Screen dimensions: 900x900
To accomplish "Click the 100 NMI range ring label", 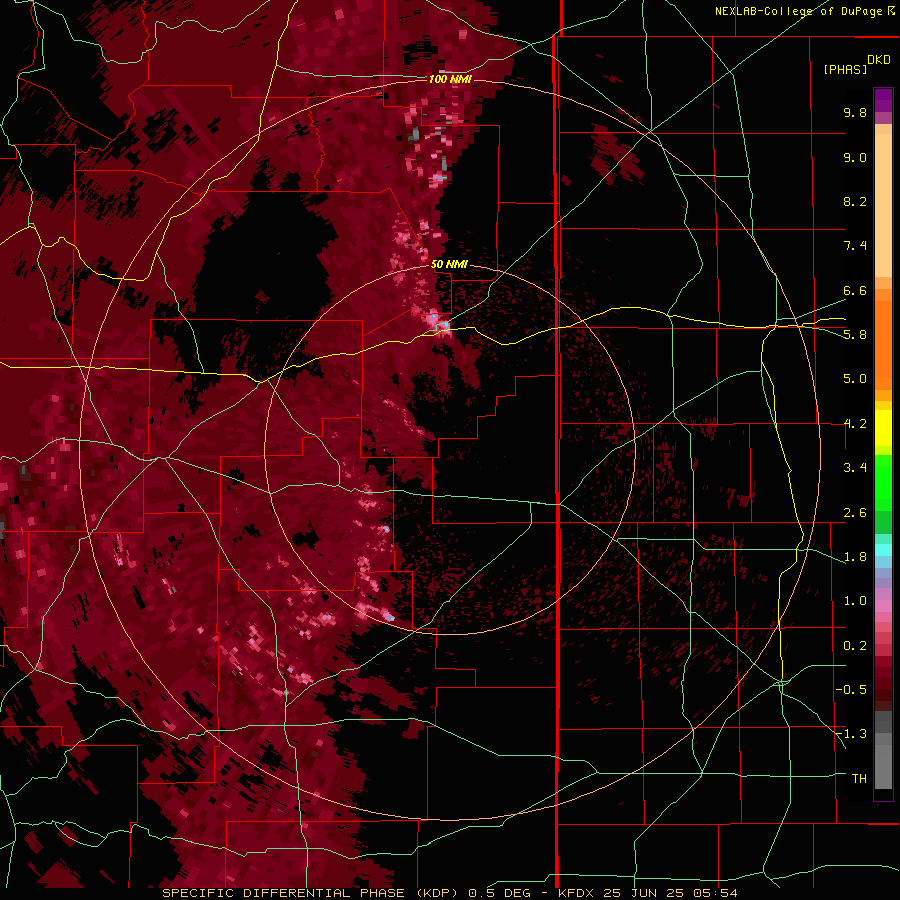I will click(450, 79).
